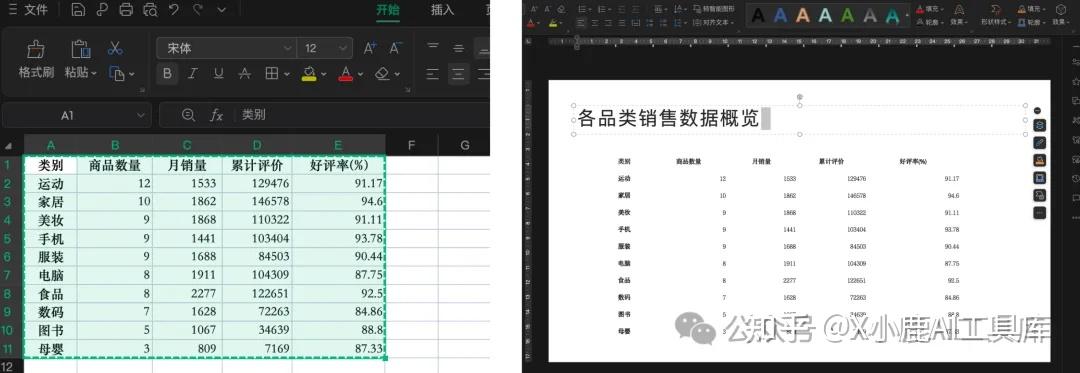
Task: Open the text 效果 effects button
Action: click(x=958, y=14)
